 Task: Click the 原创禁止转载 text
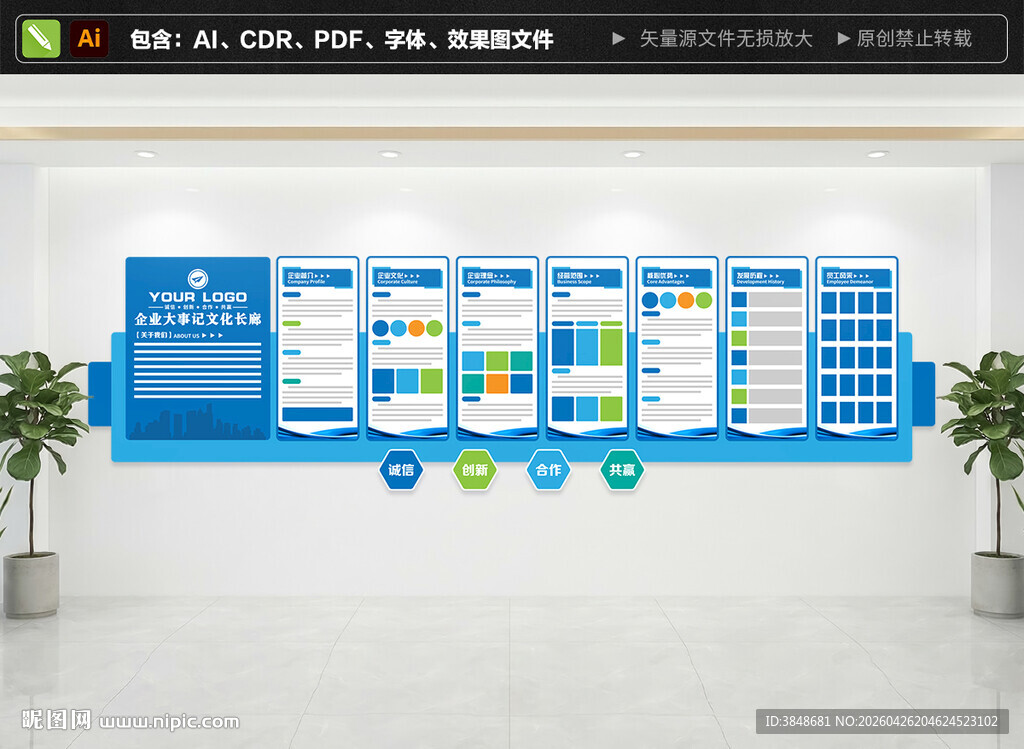914,39
